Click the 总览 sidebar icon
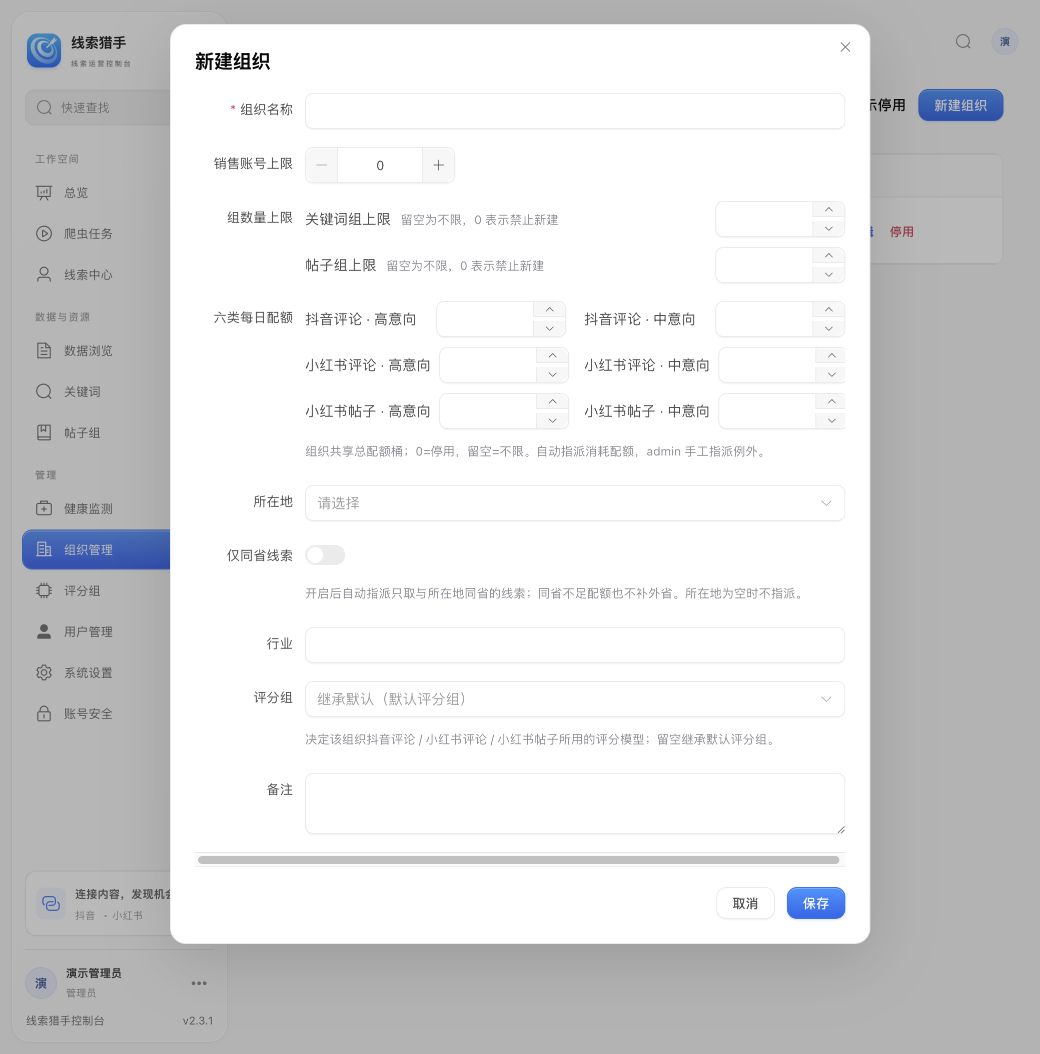 pyautogui.click(x=44, y=193)
